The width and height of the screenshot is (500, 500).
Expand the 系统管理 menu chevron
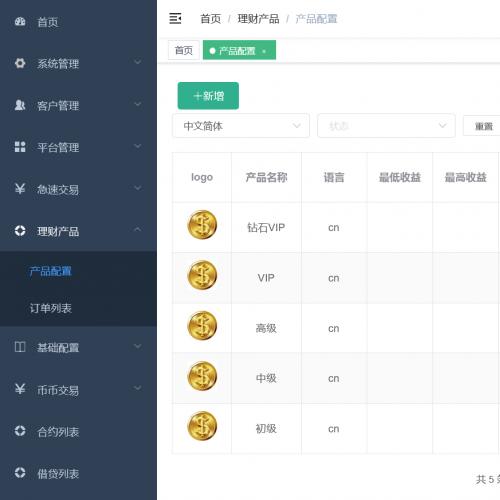(137, 62)
